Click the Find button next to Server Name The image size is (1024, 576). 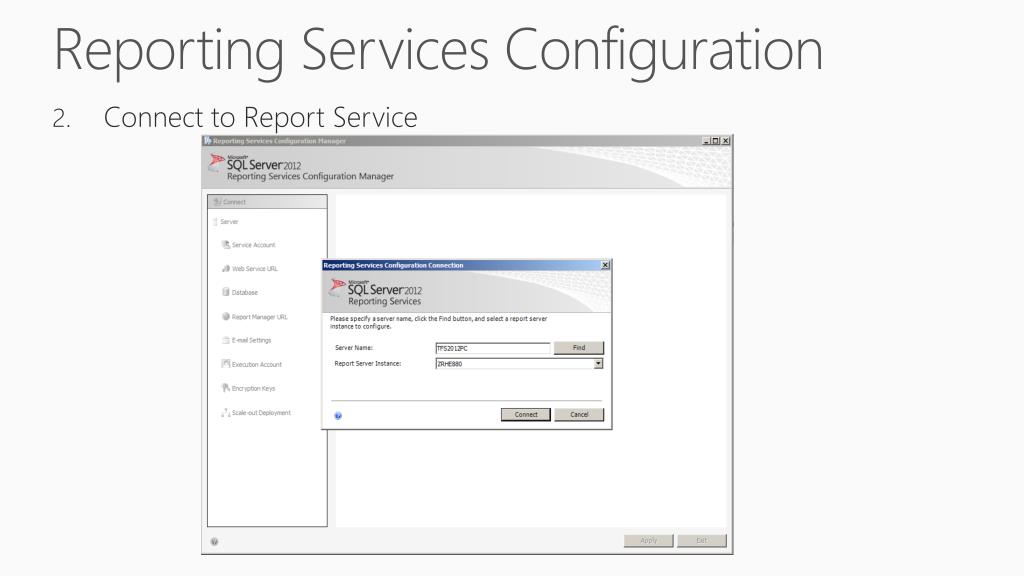(579, 348)
